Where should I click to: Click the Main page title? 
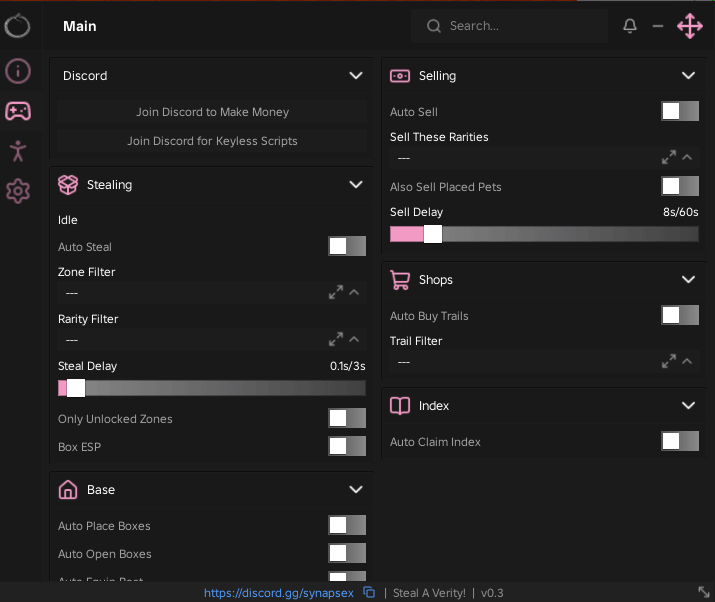80,26
